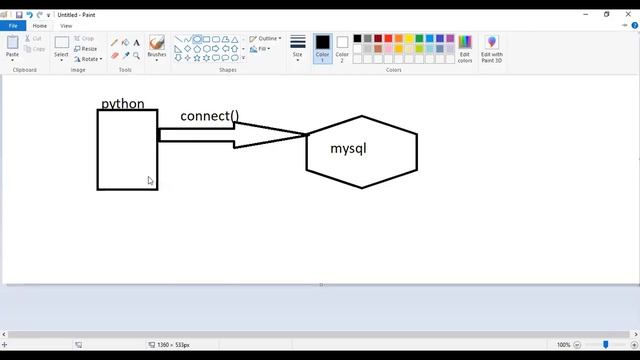Image resolution: width=640 pixels, height=360 pixels.
Task: Select the Fill with color bucket tool
Action: [x=125, y=42]
